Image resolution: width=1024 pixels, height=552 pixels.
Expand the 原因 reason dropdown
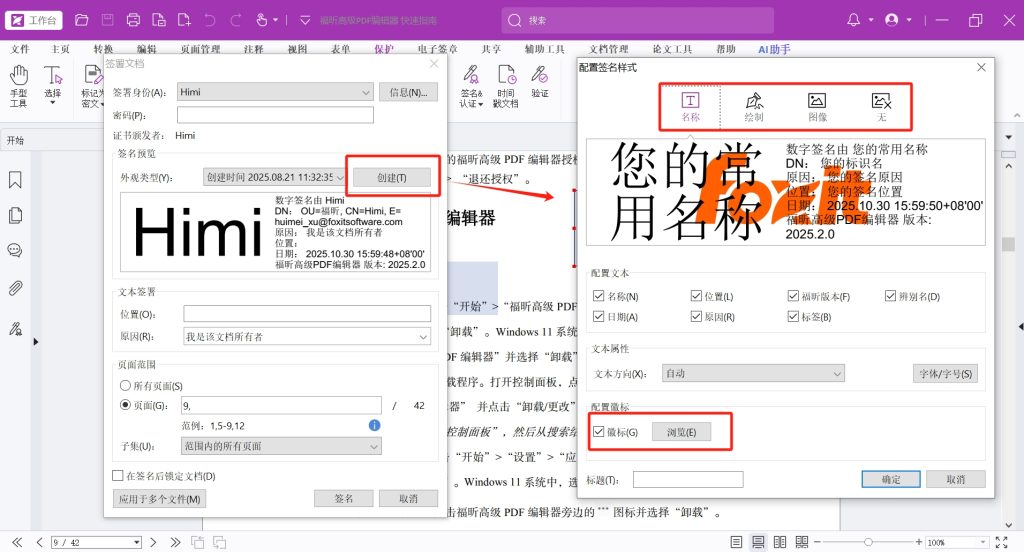pos(423,337)
